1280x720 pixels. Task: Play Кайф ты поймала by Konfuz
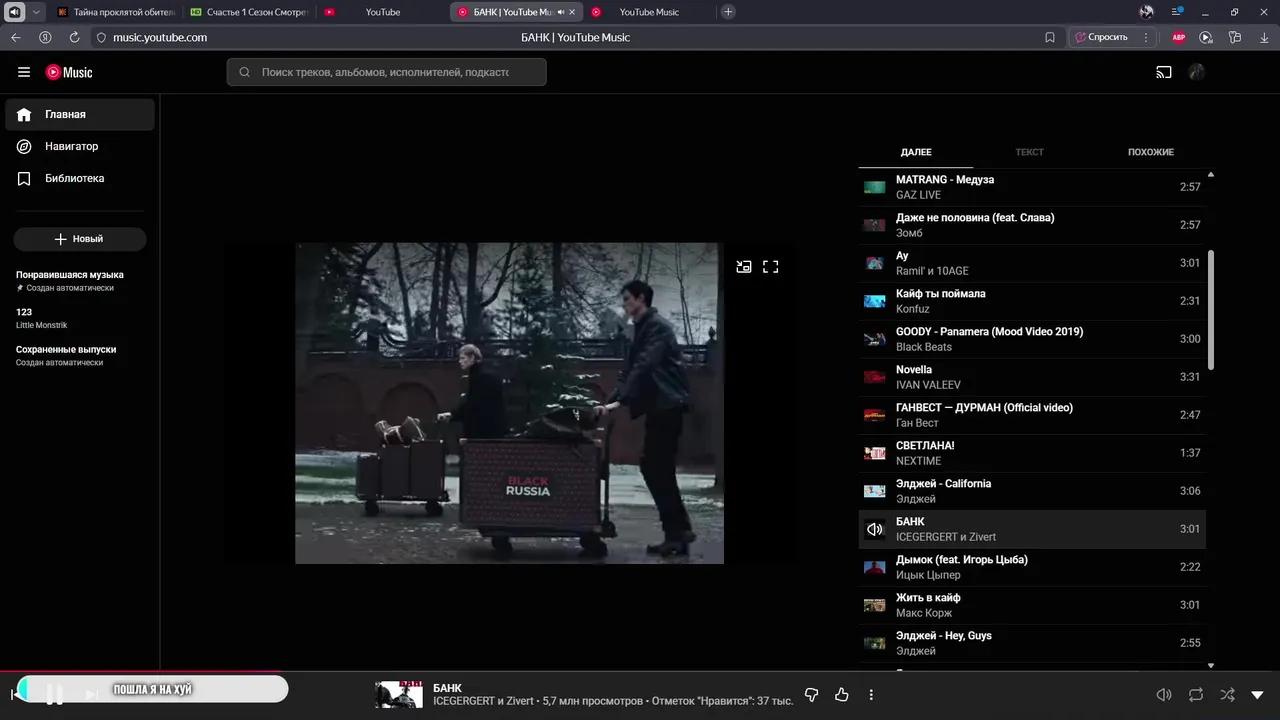(1032, 301)
